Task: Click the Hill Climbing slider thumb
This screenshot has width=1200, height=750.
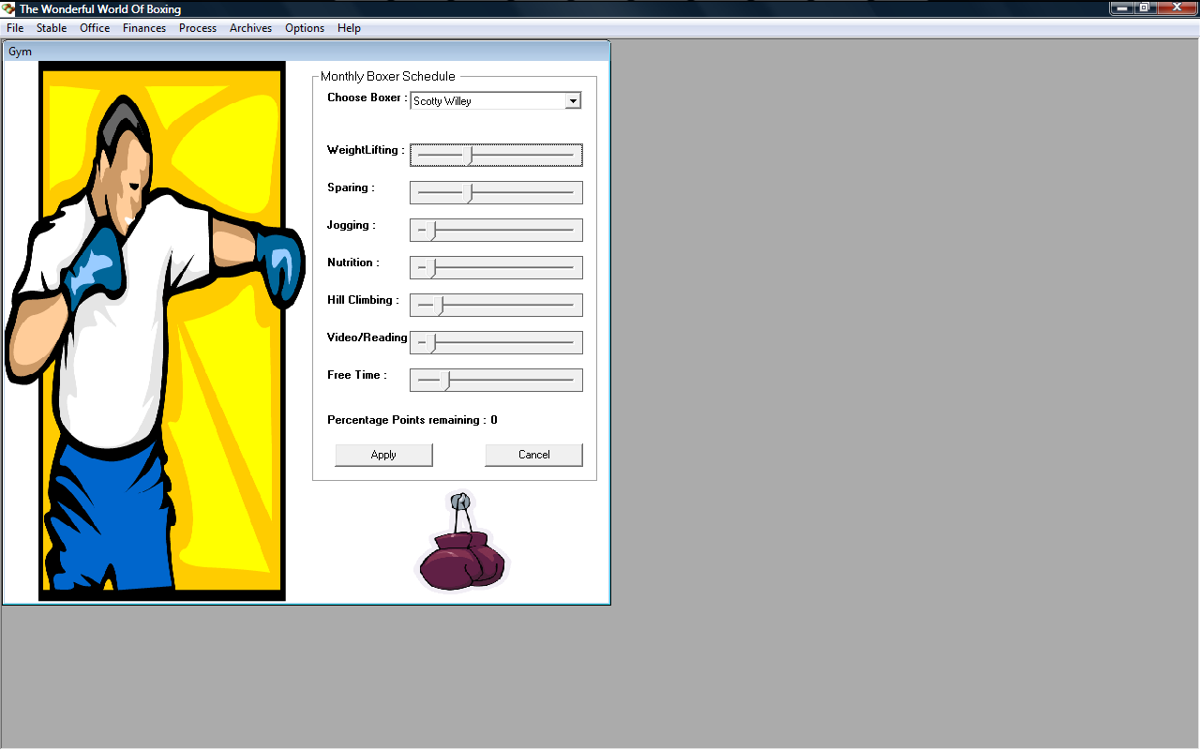Action: pyautogui.click(x=440, y=305)
